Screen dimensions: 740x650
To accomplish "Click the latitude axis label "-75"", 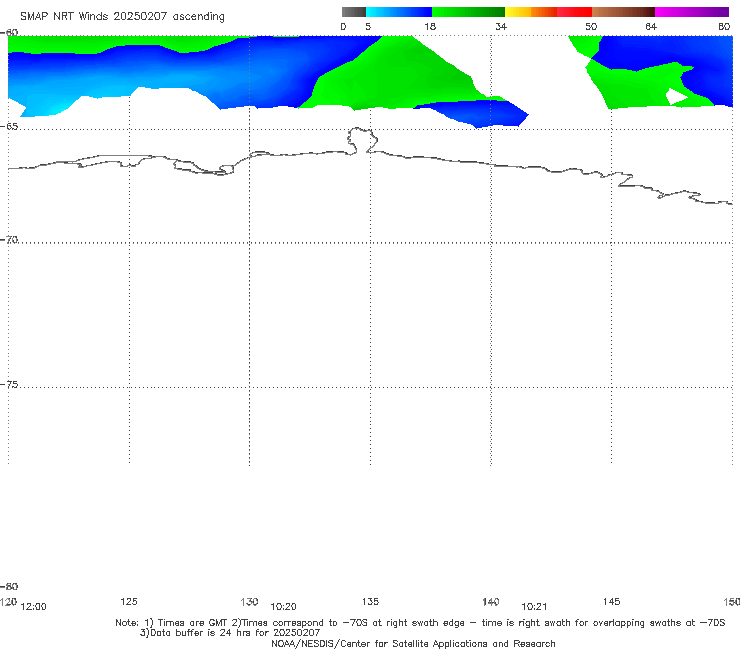I will coord(9,384).
